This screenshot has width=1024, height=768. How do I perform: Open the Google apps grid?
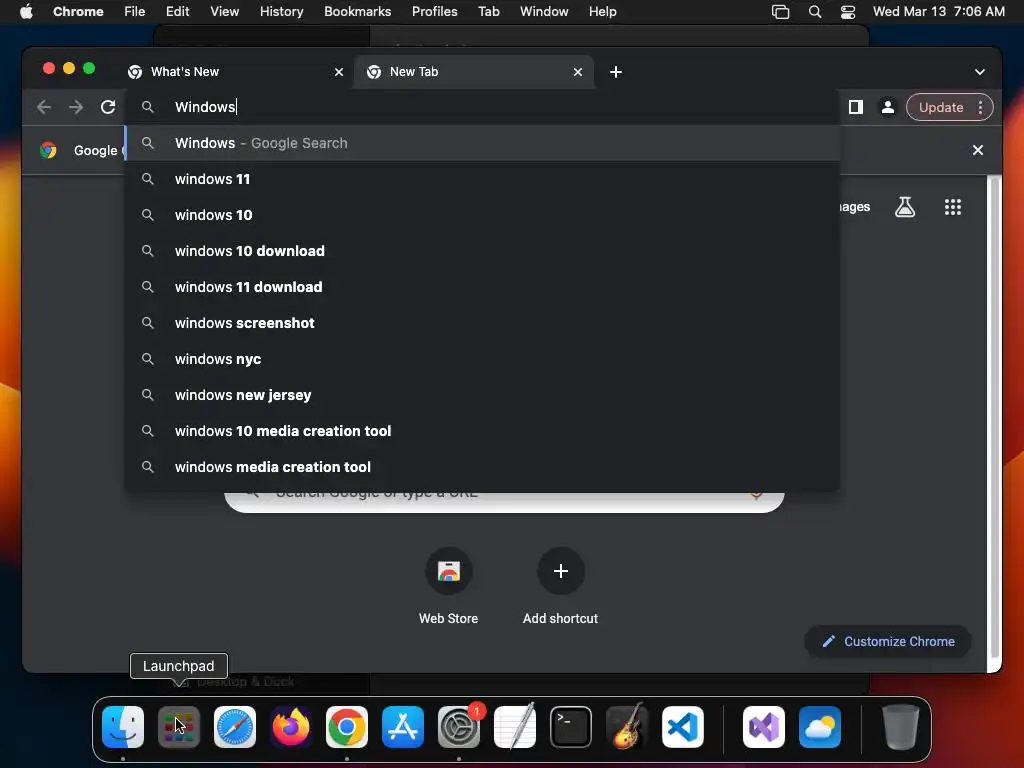(953, 207)
